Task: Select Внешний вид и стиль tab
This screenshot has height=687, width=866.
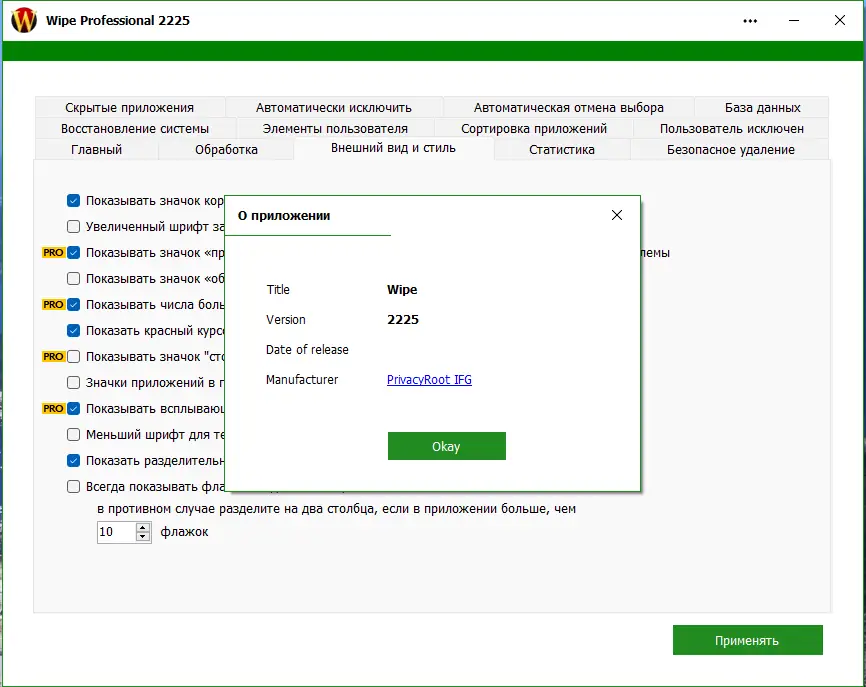Action: (x=393, y=148)
